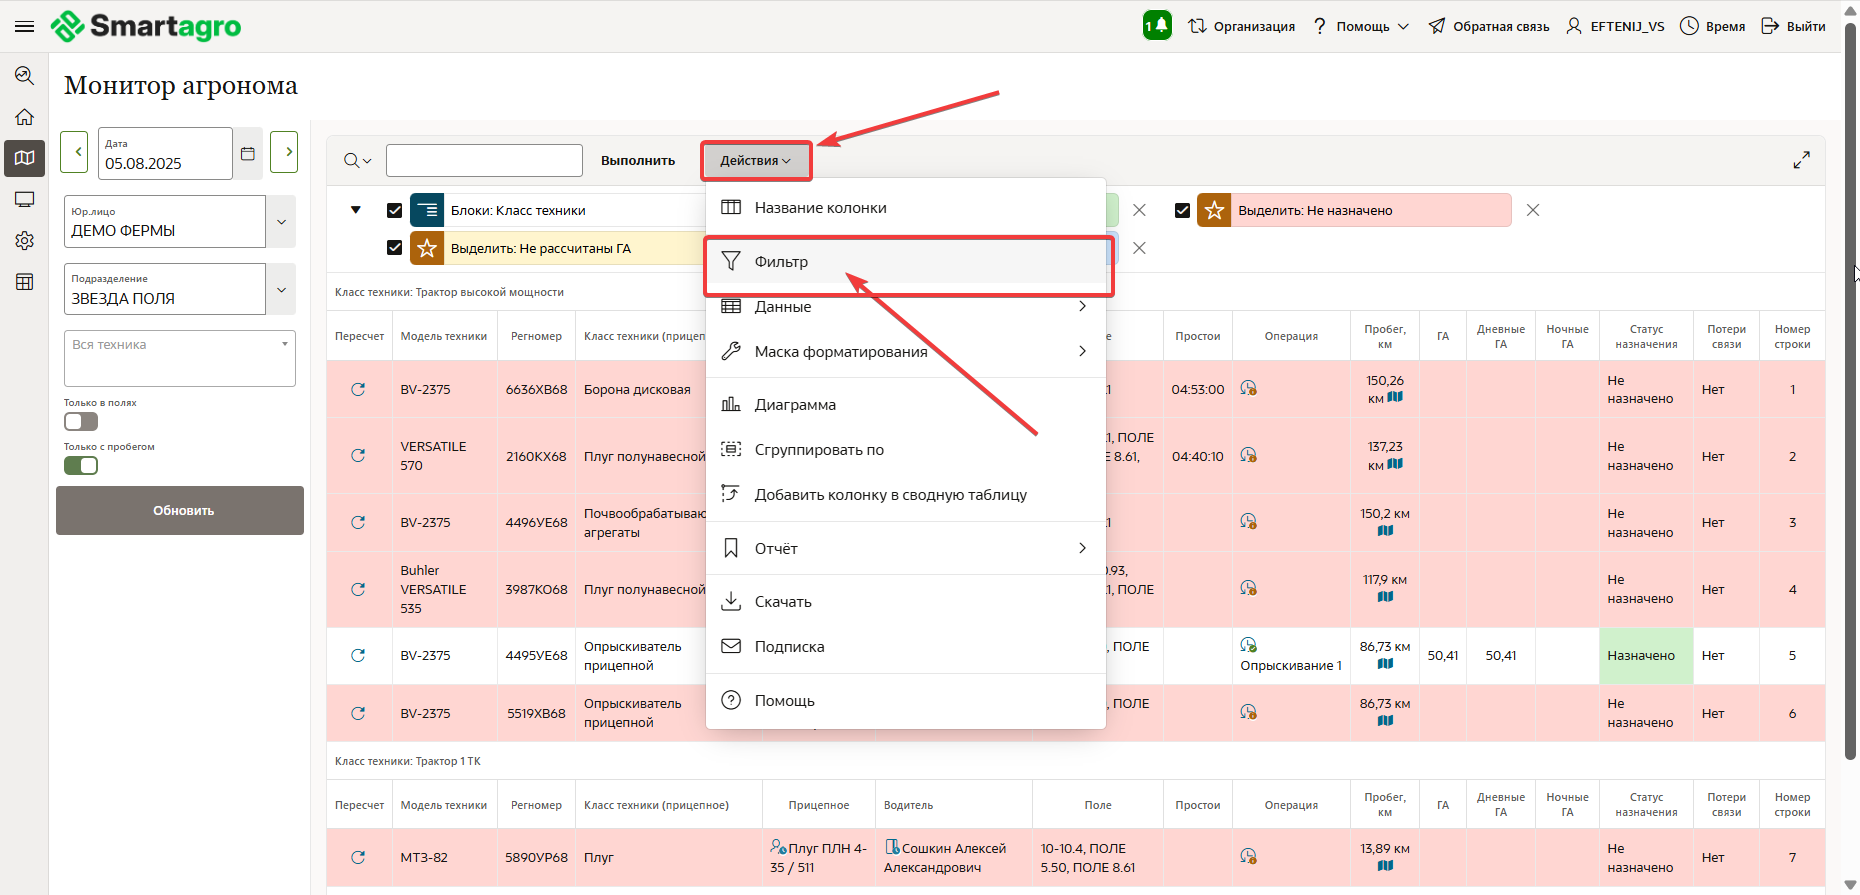The image size is (1860, 895).
Task: Open the 'Подразделение' dropdown
Action: pyautogui.click(x=281, y=290)
